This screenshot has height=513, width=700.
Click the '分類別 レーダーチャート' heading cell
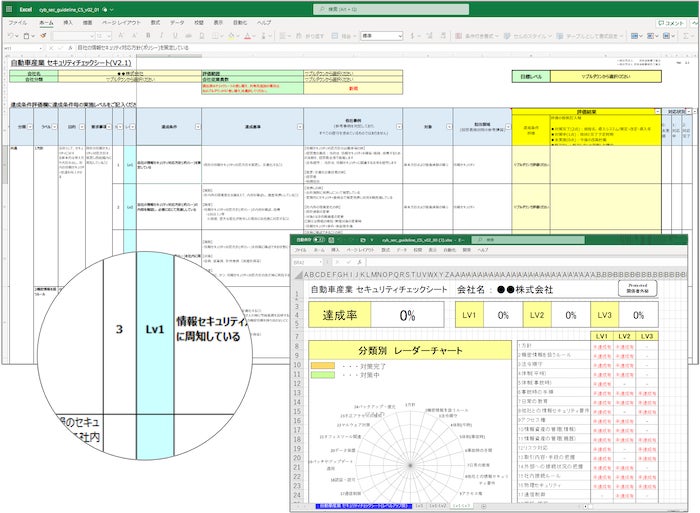410,350
